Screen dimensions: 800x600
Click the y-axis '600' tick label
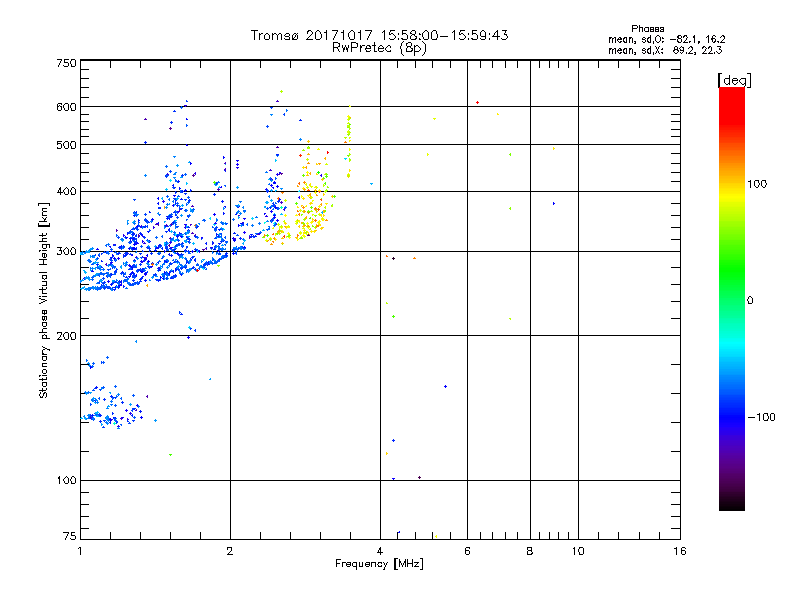tap(66, 107)
